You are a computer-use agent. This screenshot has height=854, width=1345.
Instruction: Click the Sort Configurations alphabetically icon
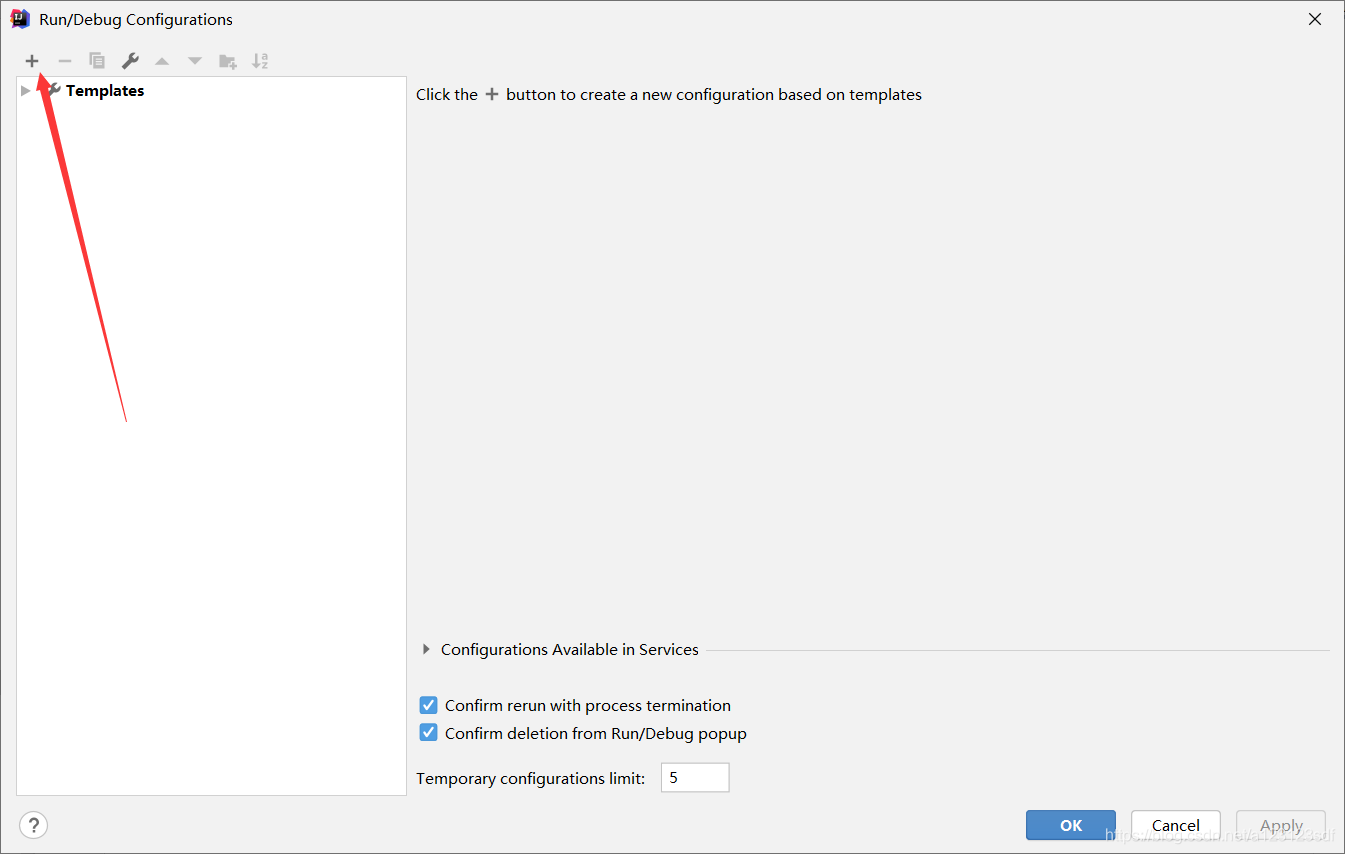click(260, 61)
